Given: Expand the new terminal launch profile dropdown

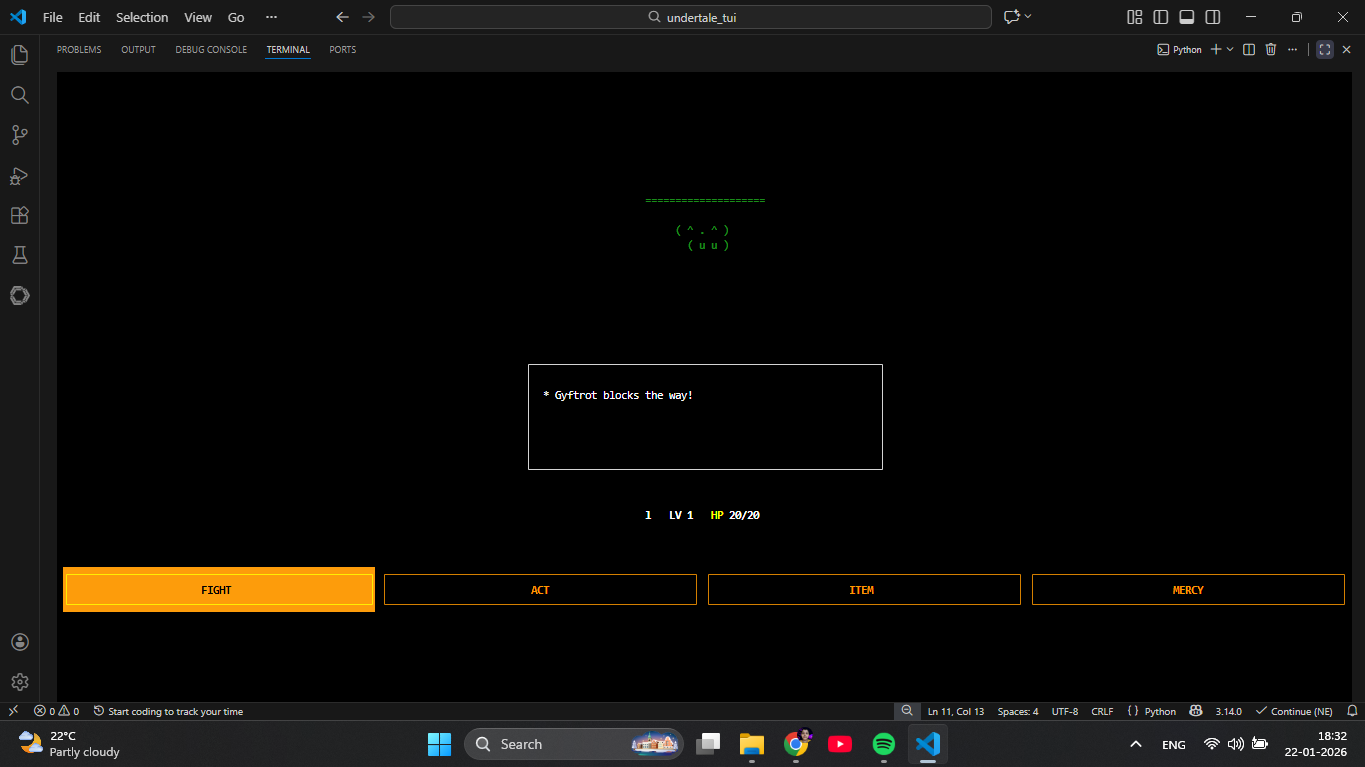Looking at the screenshot, I should tap(1230, 49).
